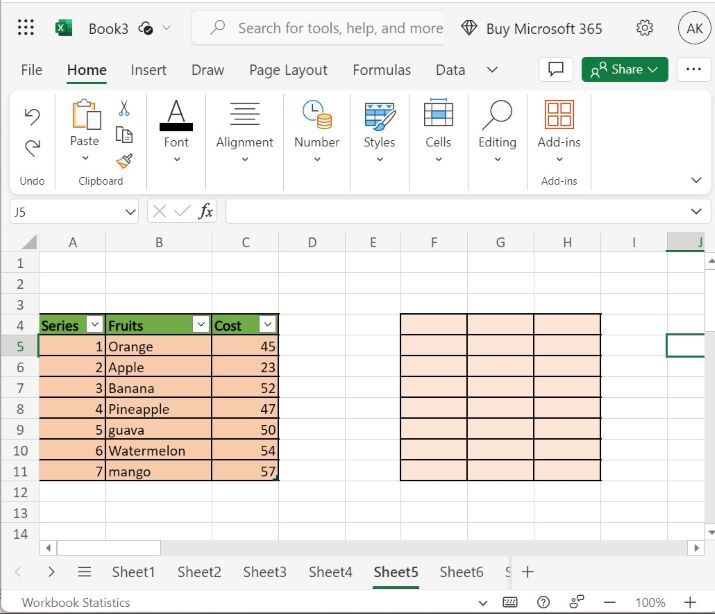This screenshot has width=715, height=614.
Task: Switch to the Insert tab
Action: (x=148, y=70)
